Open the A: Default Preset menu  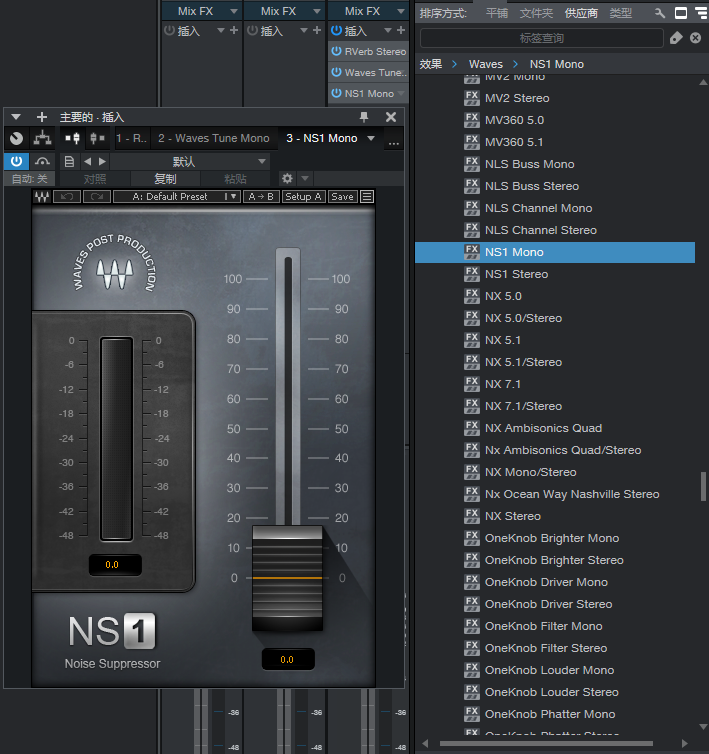(177, 196)
